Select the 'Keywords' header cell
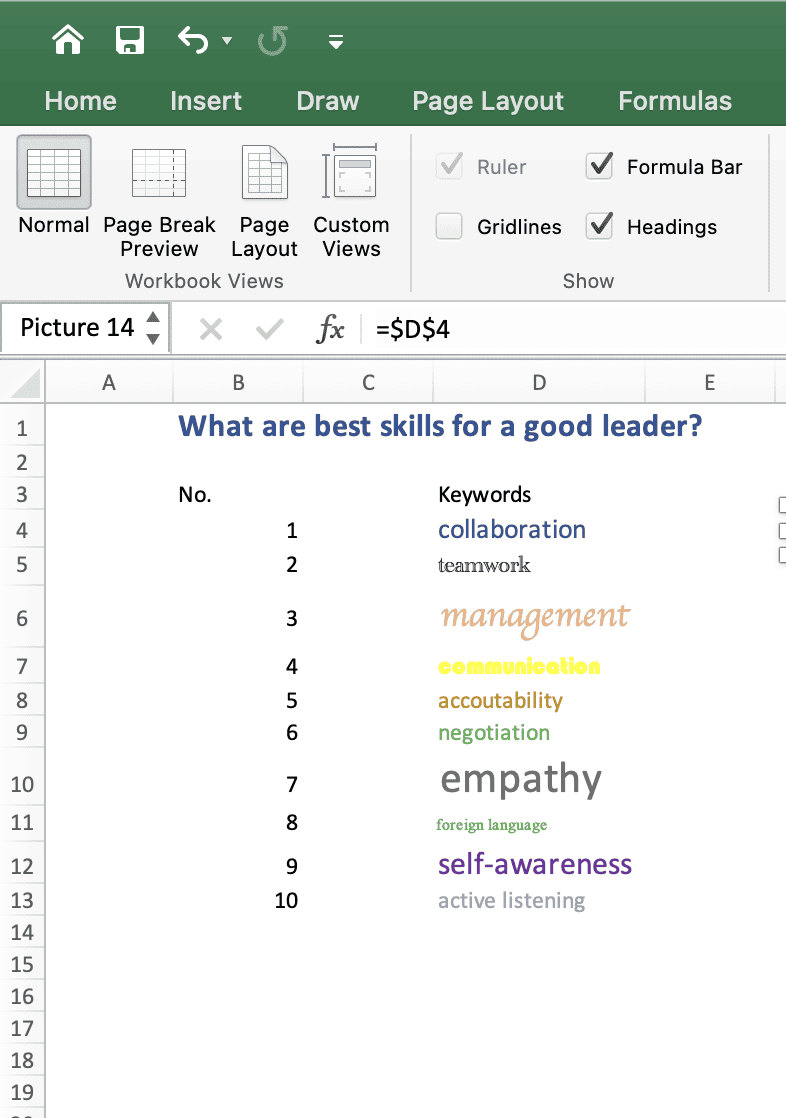Viewport: 786px width, 1118px height. pos(484,494)
